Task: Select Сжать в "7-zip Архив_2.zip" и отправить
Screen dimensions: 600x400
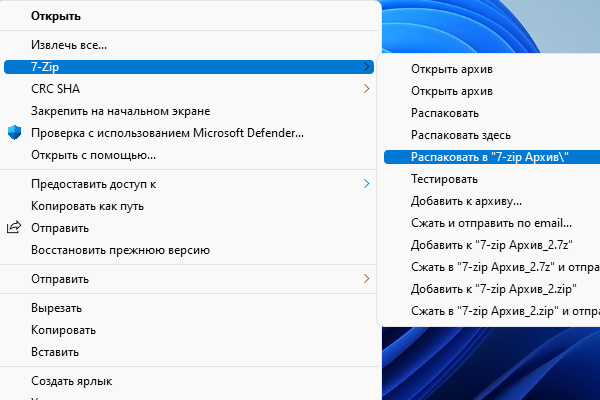Action: point(492,311)
